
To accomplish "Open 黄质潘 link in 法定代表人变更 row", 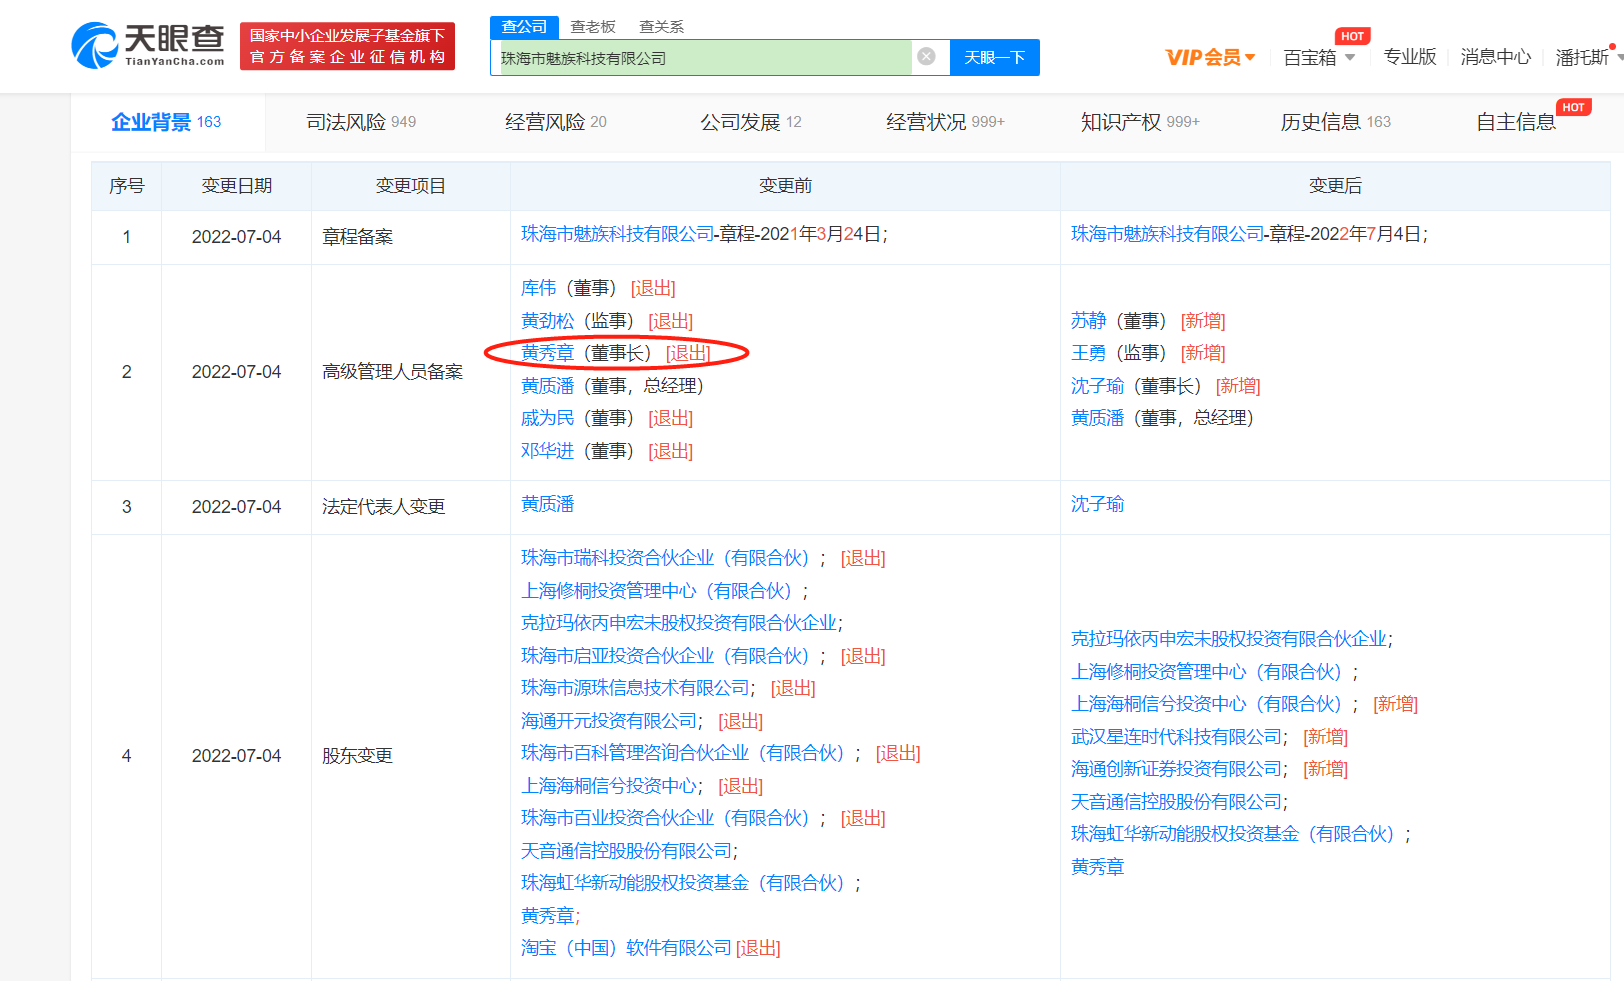I will click(547, 504).
